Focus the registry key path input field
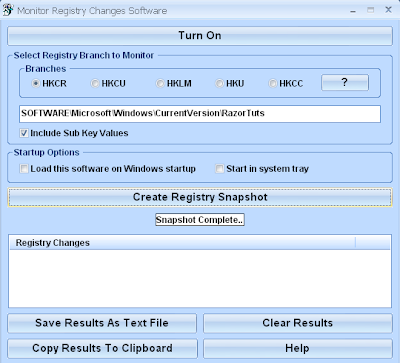 coord(200,114)
